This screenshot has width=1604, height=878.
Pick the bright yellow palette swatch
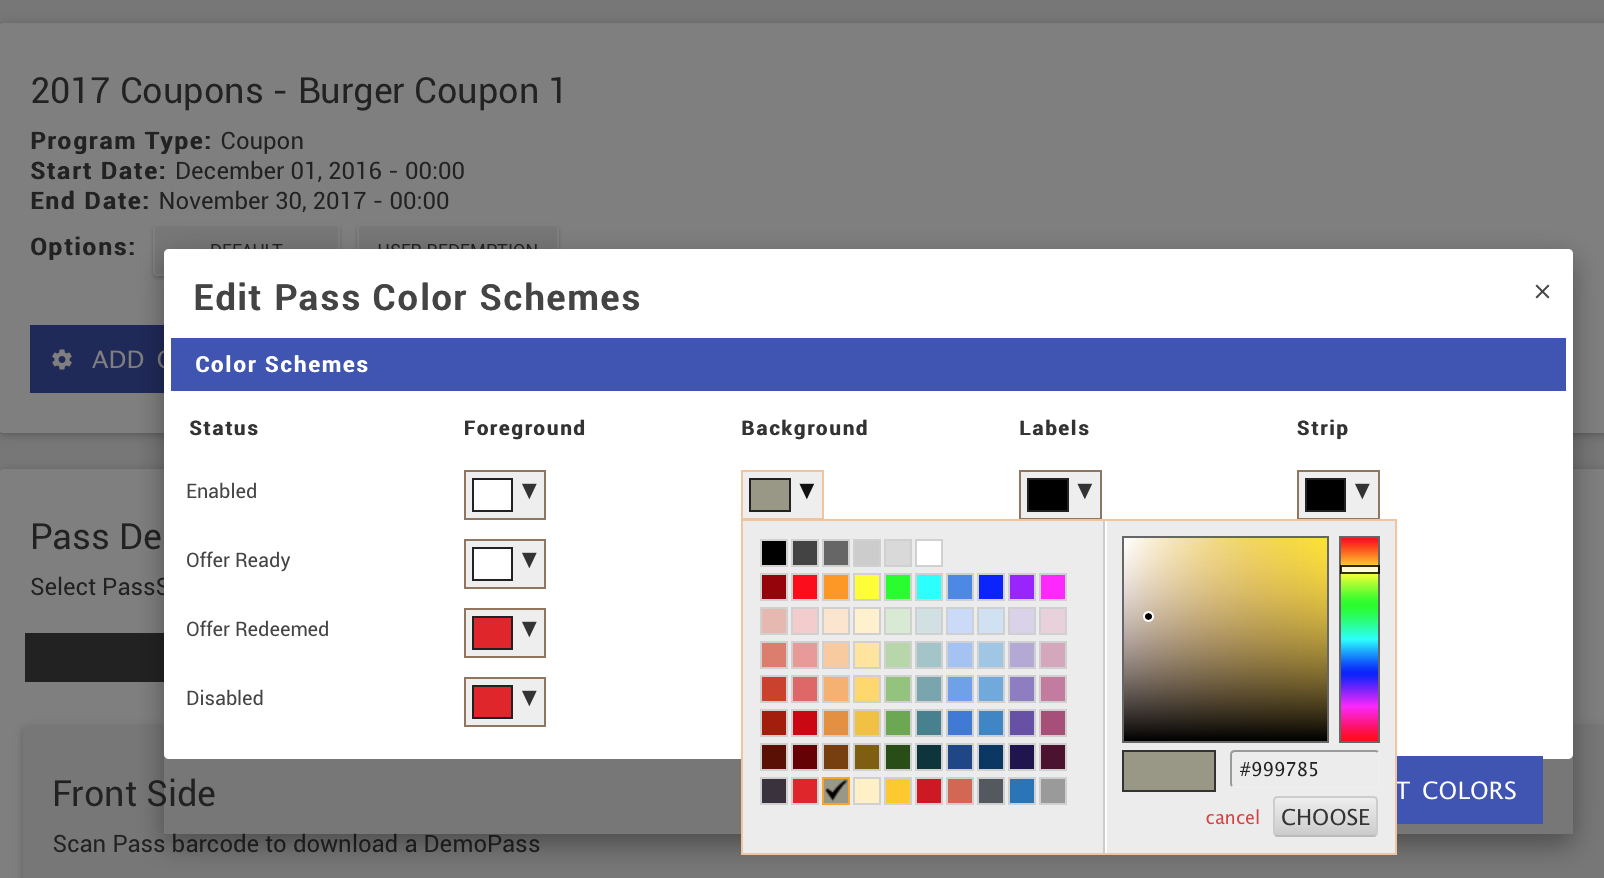click(x=866, y=587)
